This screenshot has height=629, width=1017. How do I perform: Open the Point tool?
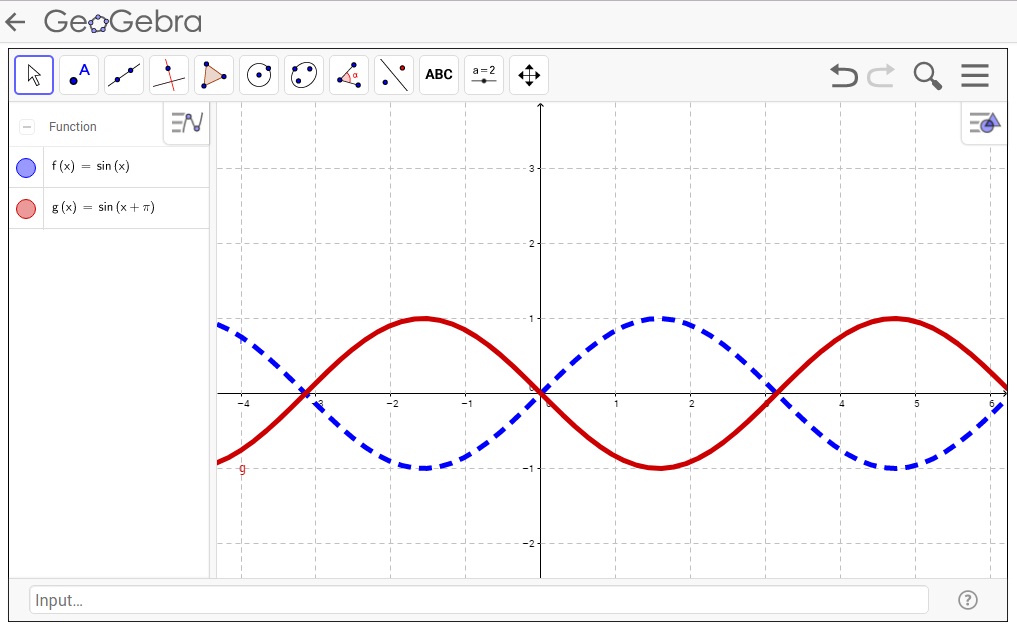(78, 75)
